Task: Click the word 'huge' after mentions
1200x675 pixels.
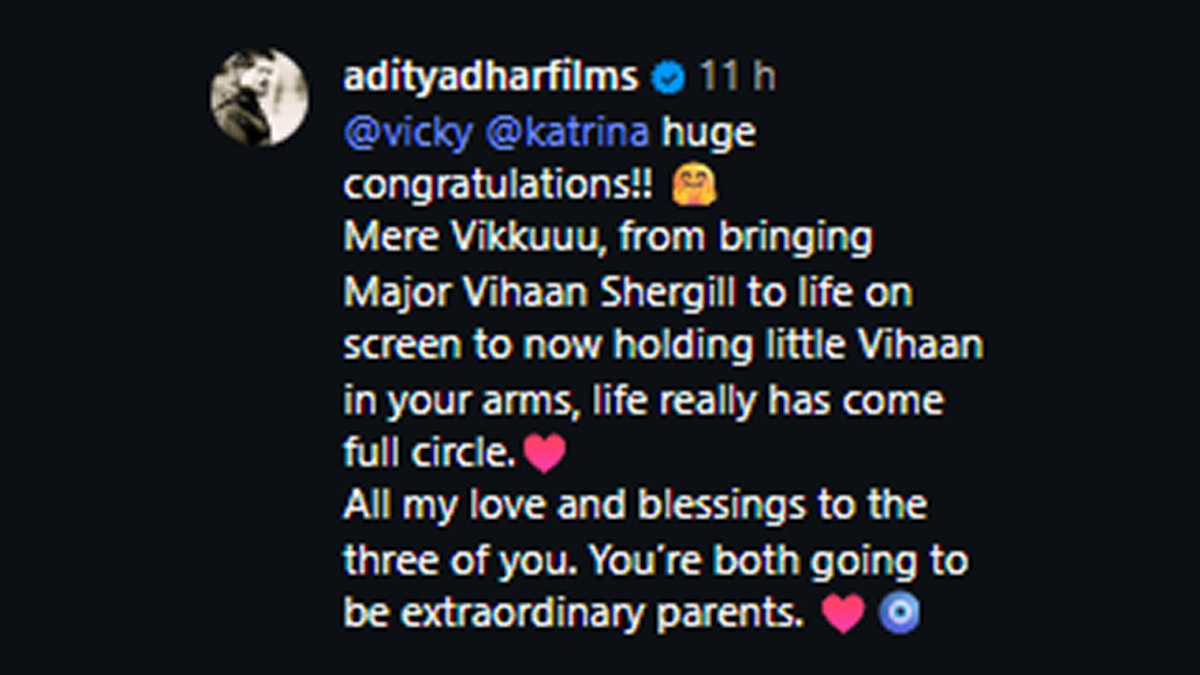Action: point(707,133)
